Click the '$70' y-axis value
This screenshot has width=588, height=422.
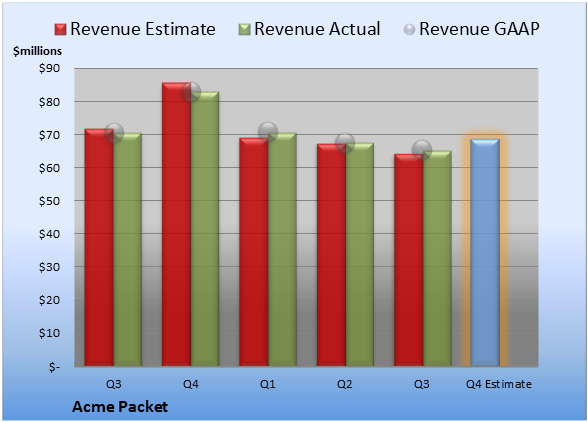coord(49,135)
